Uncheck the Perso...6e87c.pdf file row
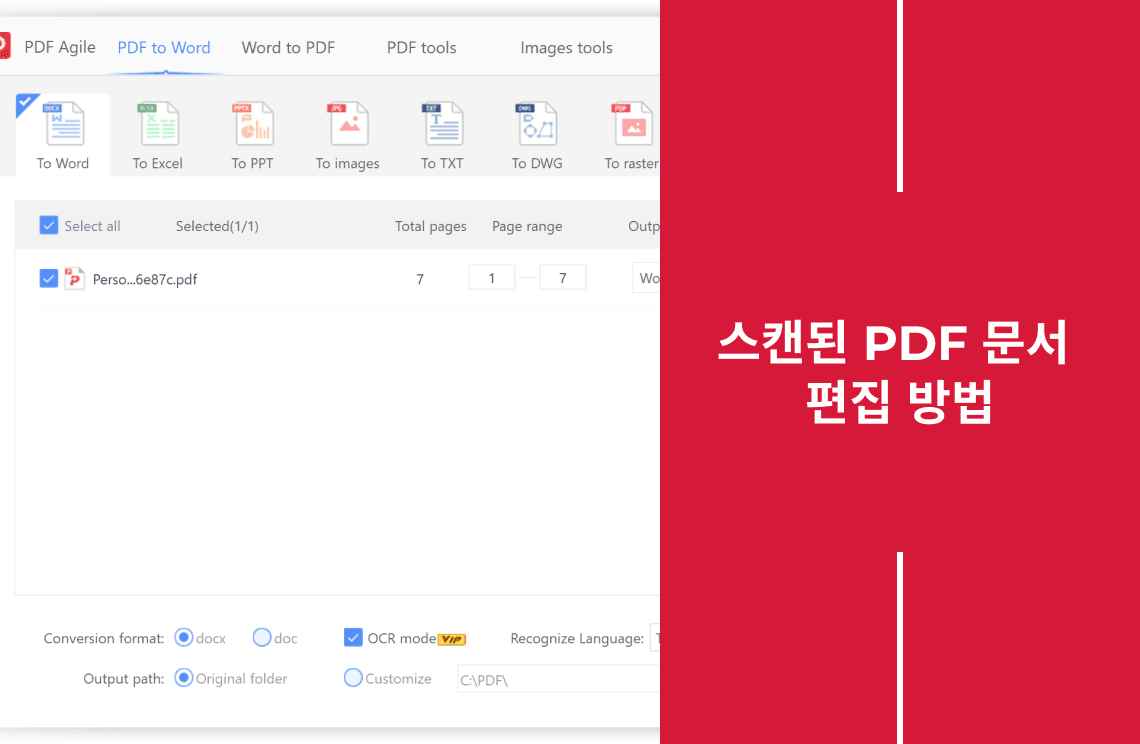This screenshot has height=744, width=1140. point(49,278)
